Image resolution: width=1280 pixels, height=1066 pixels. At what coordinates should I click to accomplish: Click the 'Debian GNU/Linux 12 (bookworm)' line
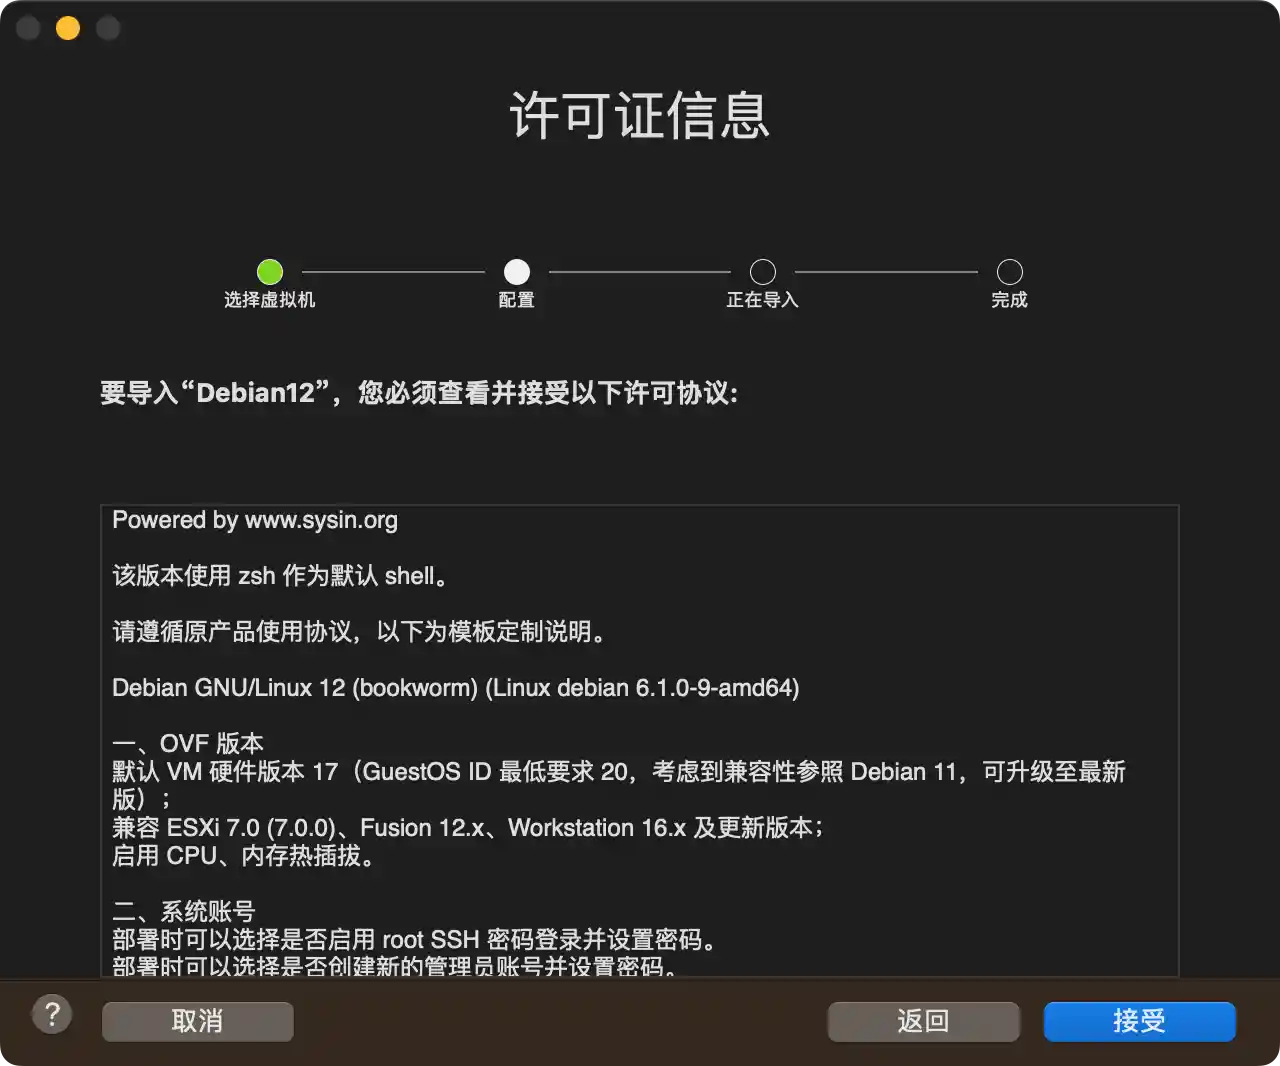tap(456, 688)
